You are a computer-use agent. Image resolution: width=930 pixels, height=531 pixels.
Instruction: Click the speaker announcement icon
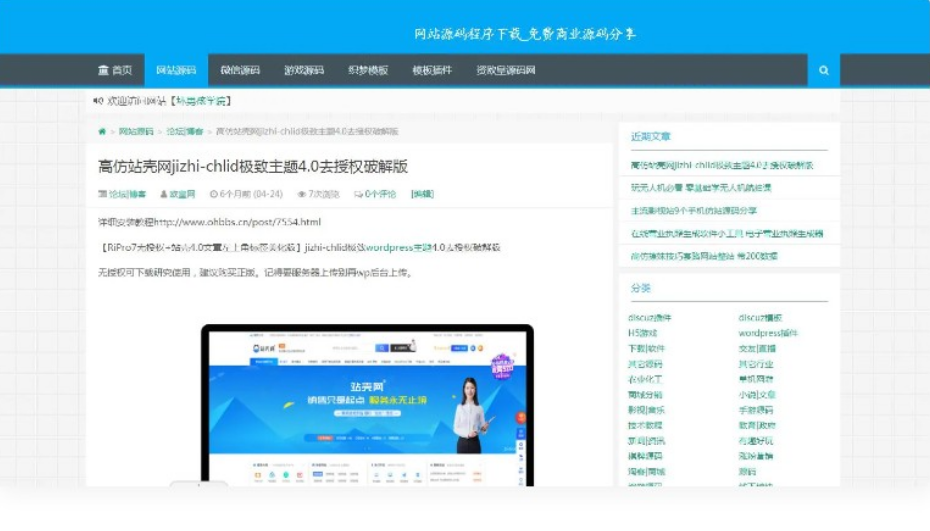pyautogui.click(x=98, y=101)
